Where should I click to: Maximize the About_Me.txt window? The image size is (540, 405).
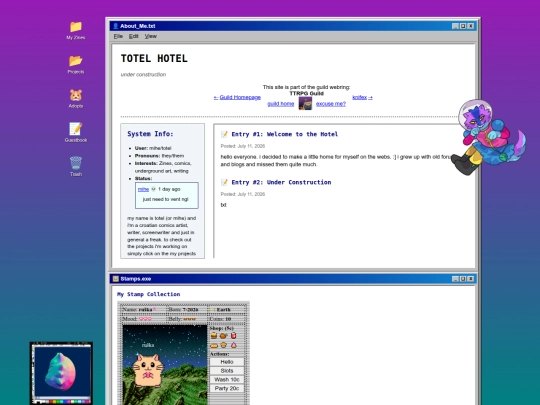463,26
